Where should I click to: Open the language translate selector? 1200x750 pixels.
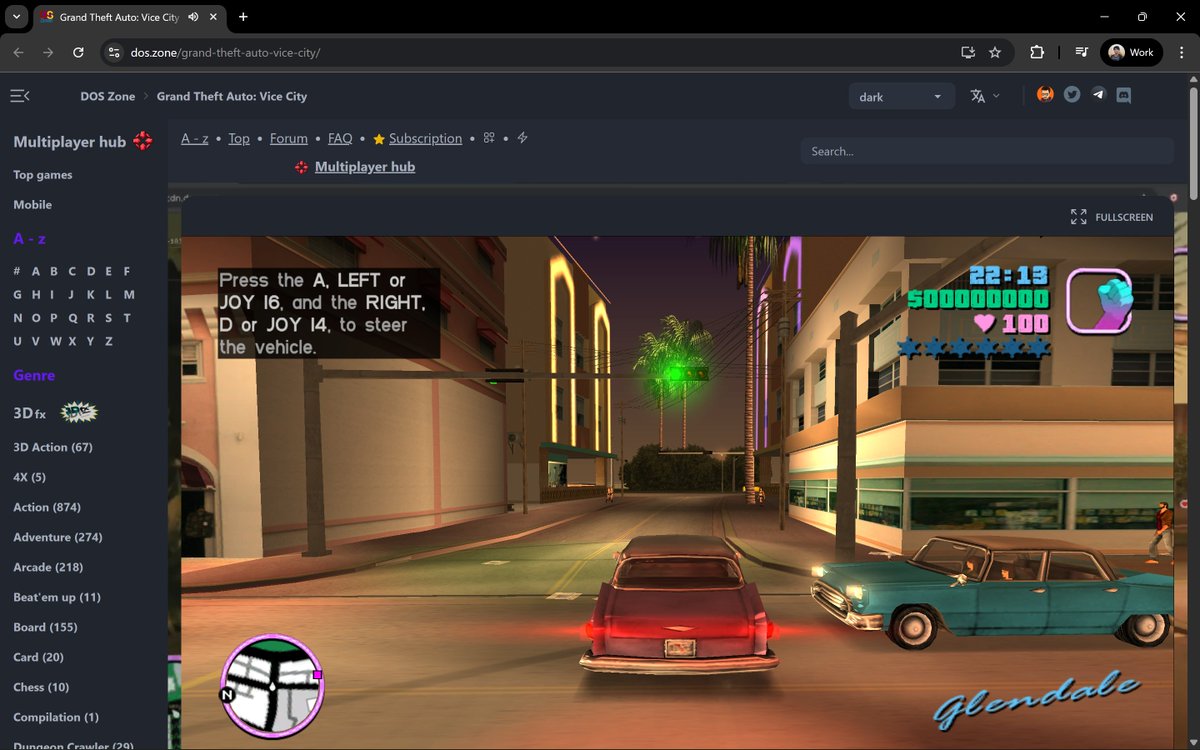(984, 96)
